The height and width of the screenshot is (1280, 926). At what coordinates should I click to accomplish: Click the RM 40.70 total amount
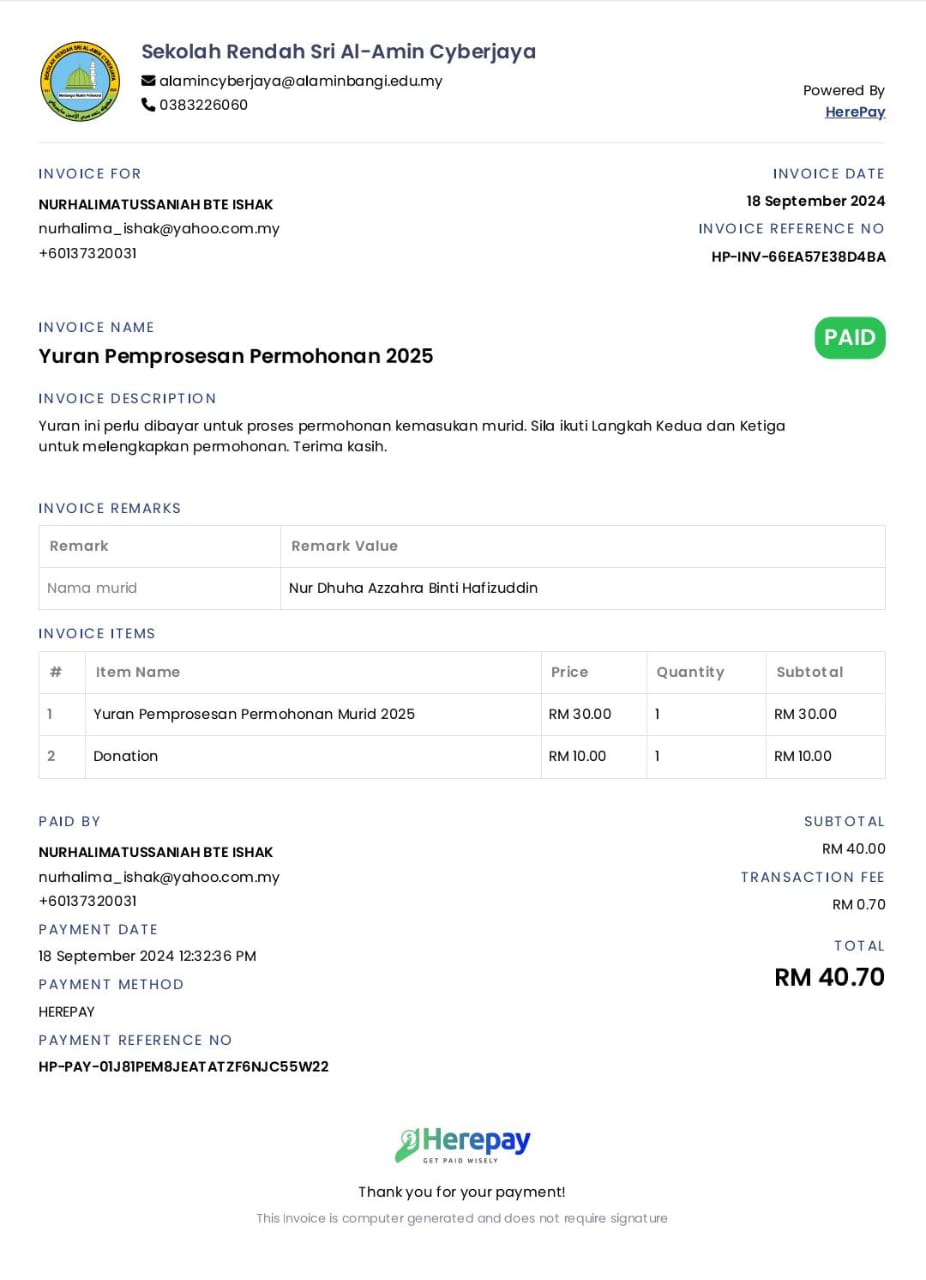coord(830,977)
